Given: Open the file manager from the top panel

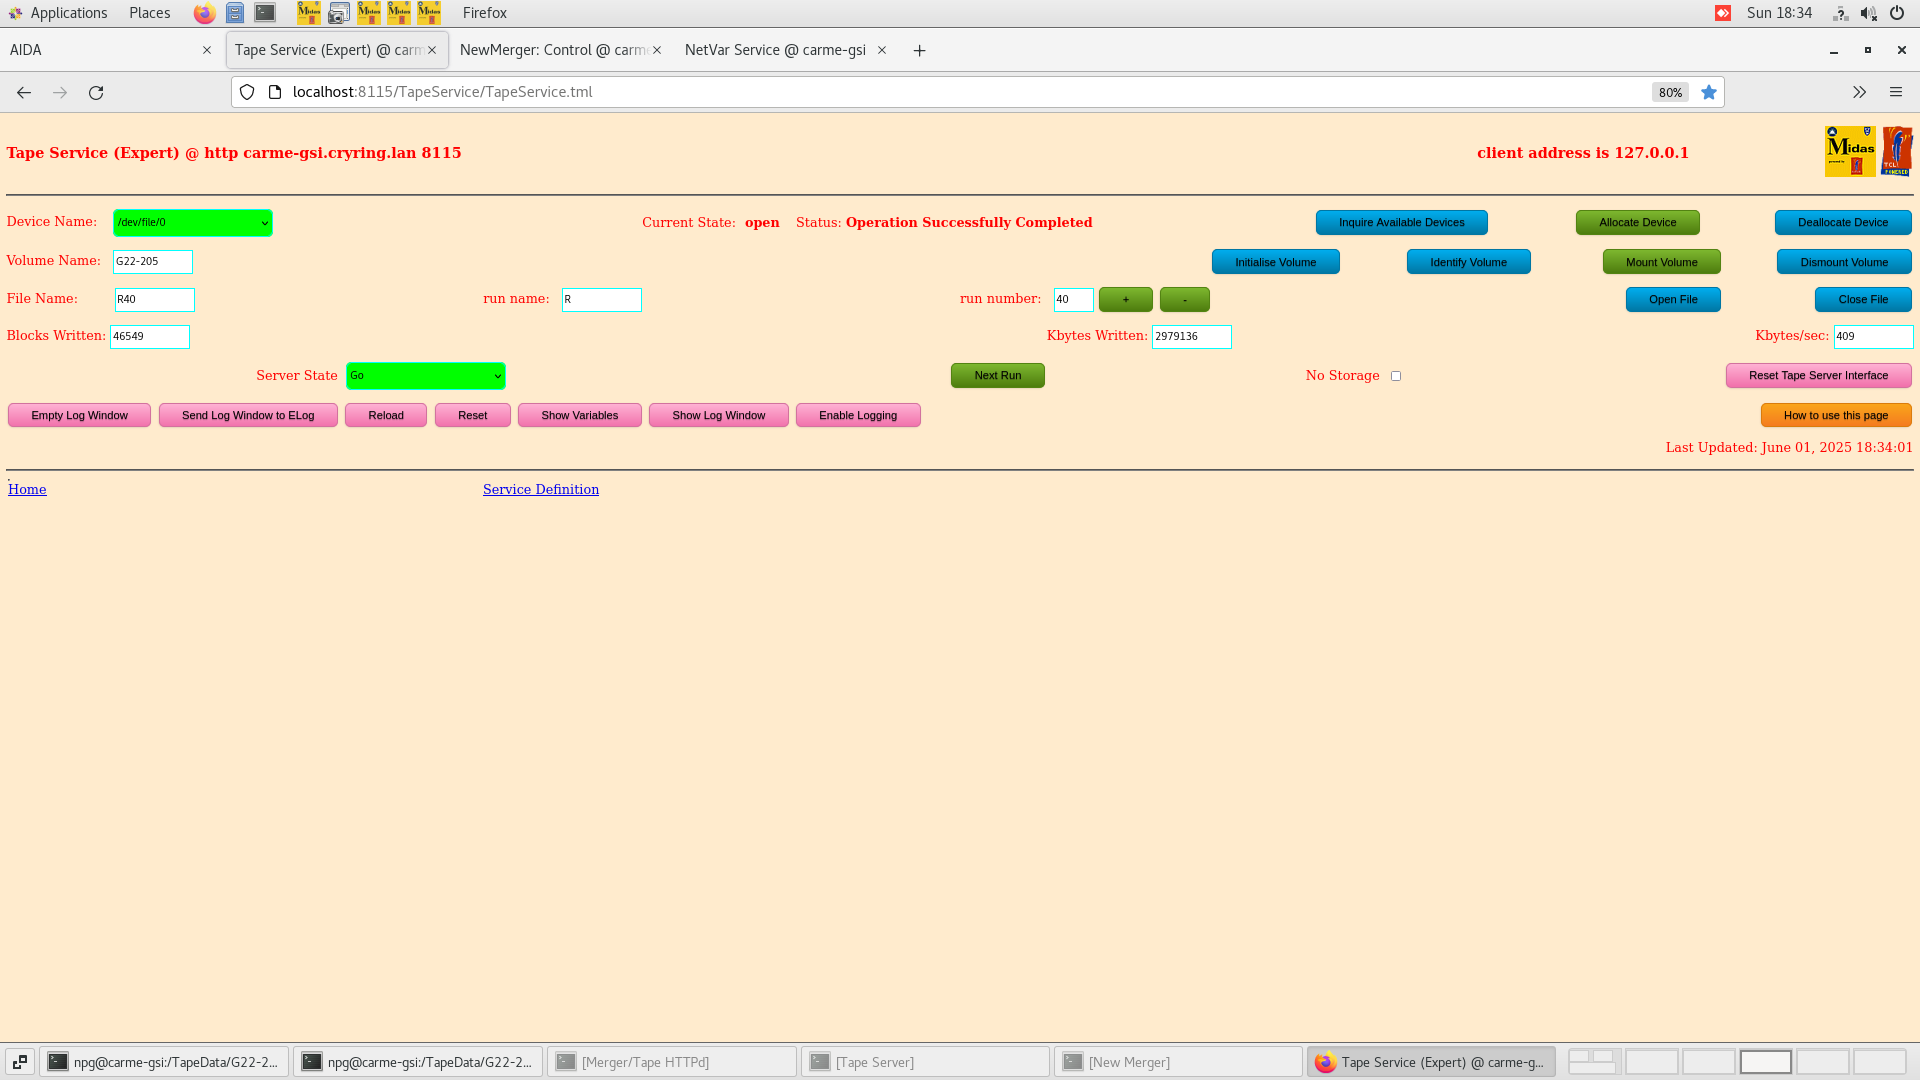Looking at the screenshot, I should (235, 13).
